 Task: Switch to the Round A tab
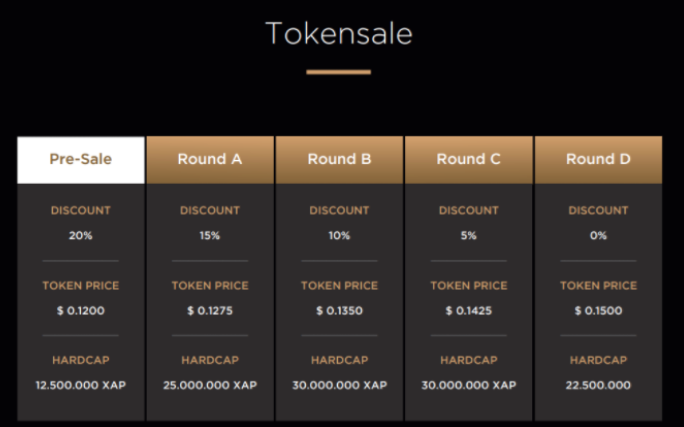pos(210,159)
